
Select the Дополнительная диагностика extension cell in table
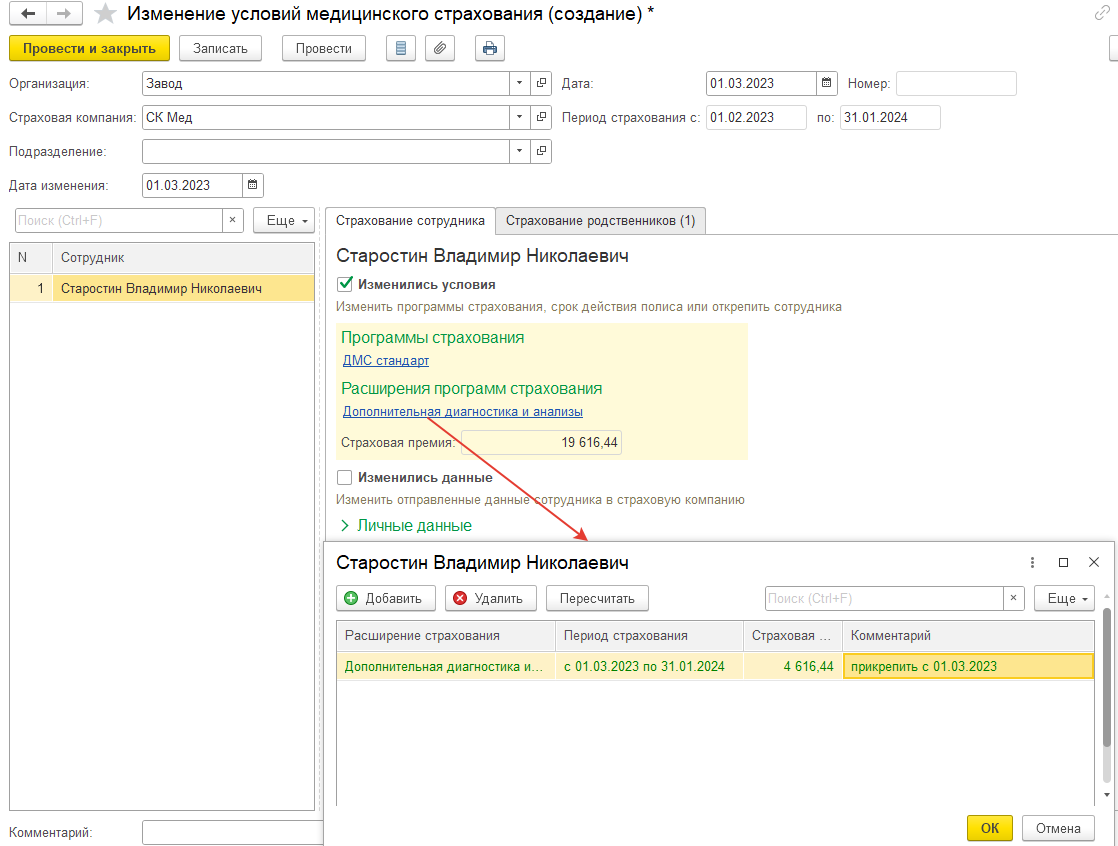[x=446, y=666]
